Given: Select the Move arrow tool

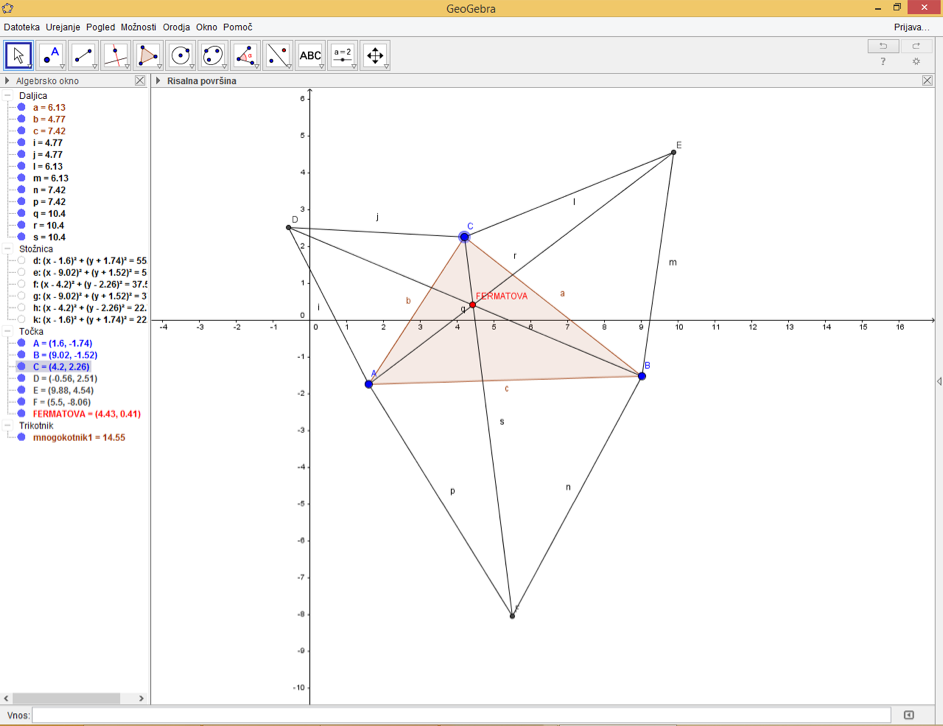Looking at the screenshot, I should coord(18,55).
